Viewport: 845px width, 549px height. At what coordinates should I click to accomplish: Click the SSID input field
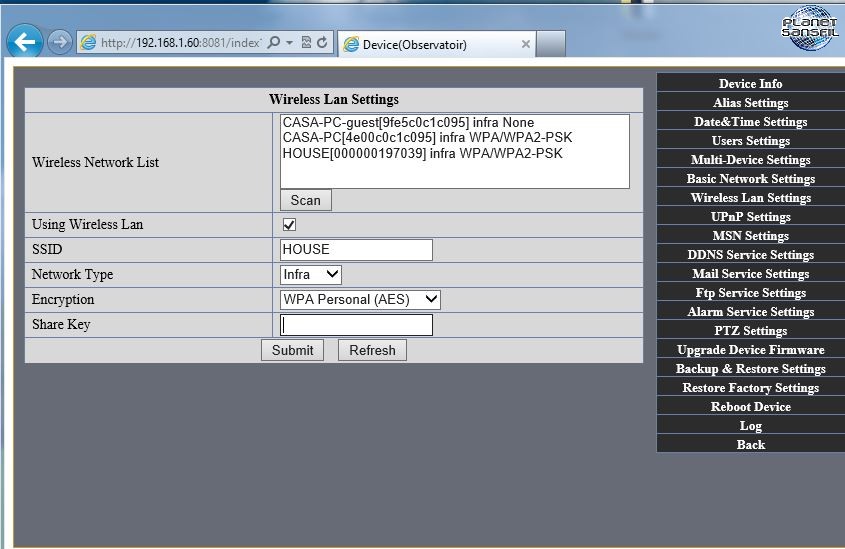coord(356,249)
